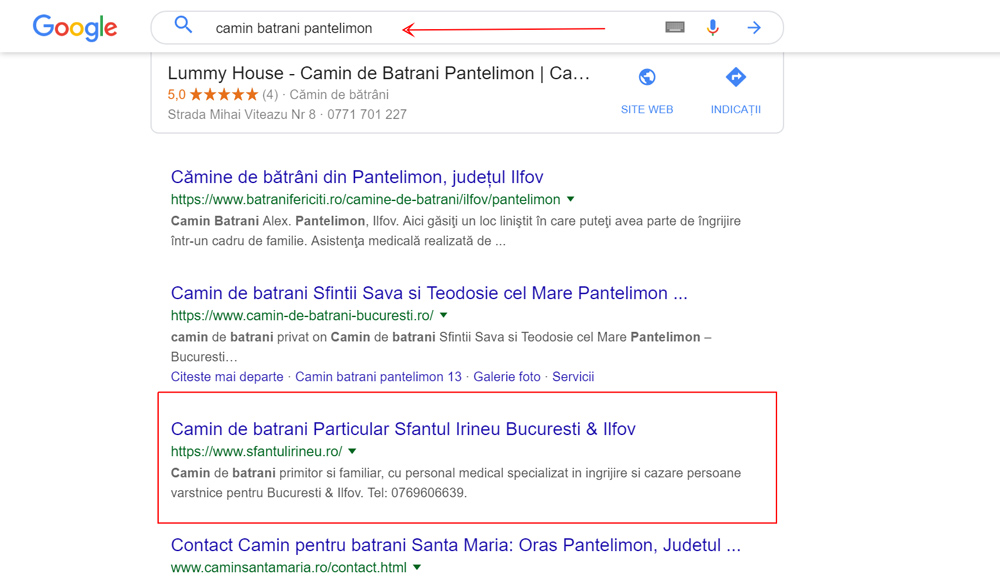Click the camin-de-batrani-bucuresti.ro green URL
The height and width of the screenshot is (579, 1000).
click(x=302, y=316)
